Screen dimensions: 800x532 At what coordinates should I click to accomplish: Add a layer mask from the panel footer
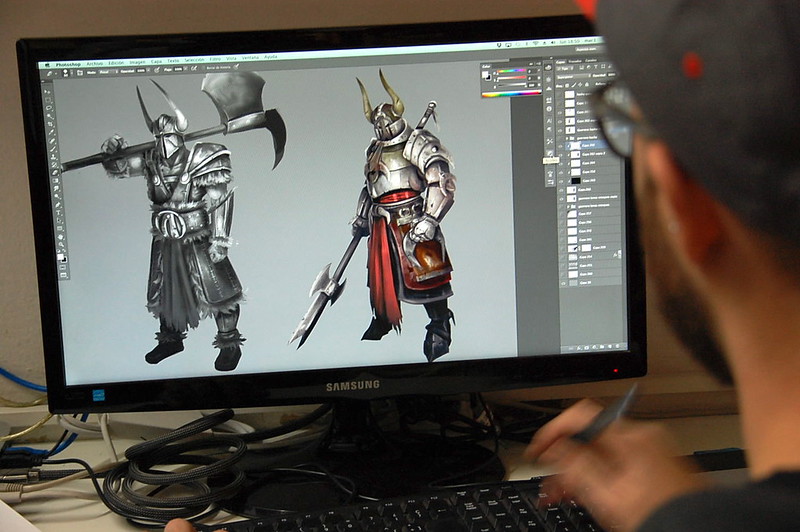coord(587,347)
